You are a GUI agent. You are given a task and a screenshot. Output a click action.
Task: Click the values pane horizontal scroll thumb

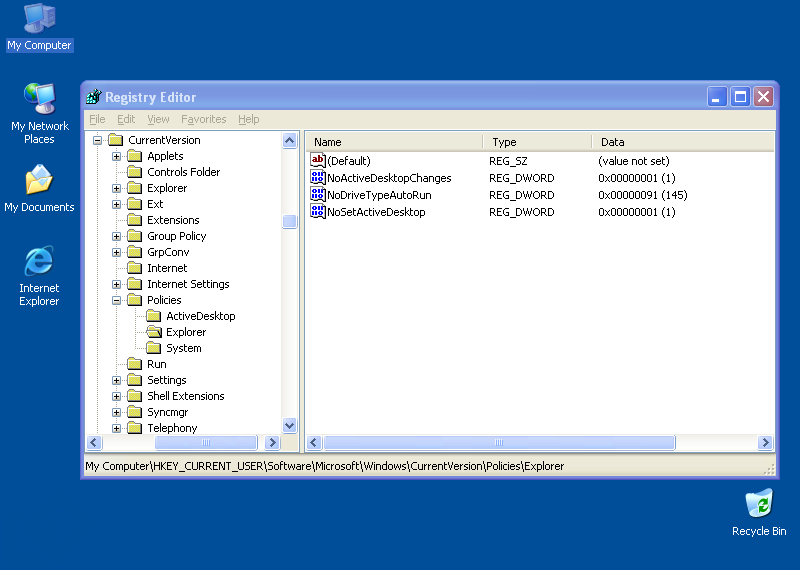click(x=499, y=442)
